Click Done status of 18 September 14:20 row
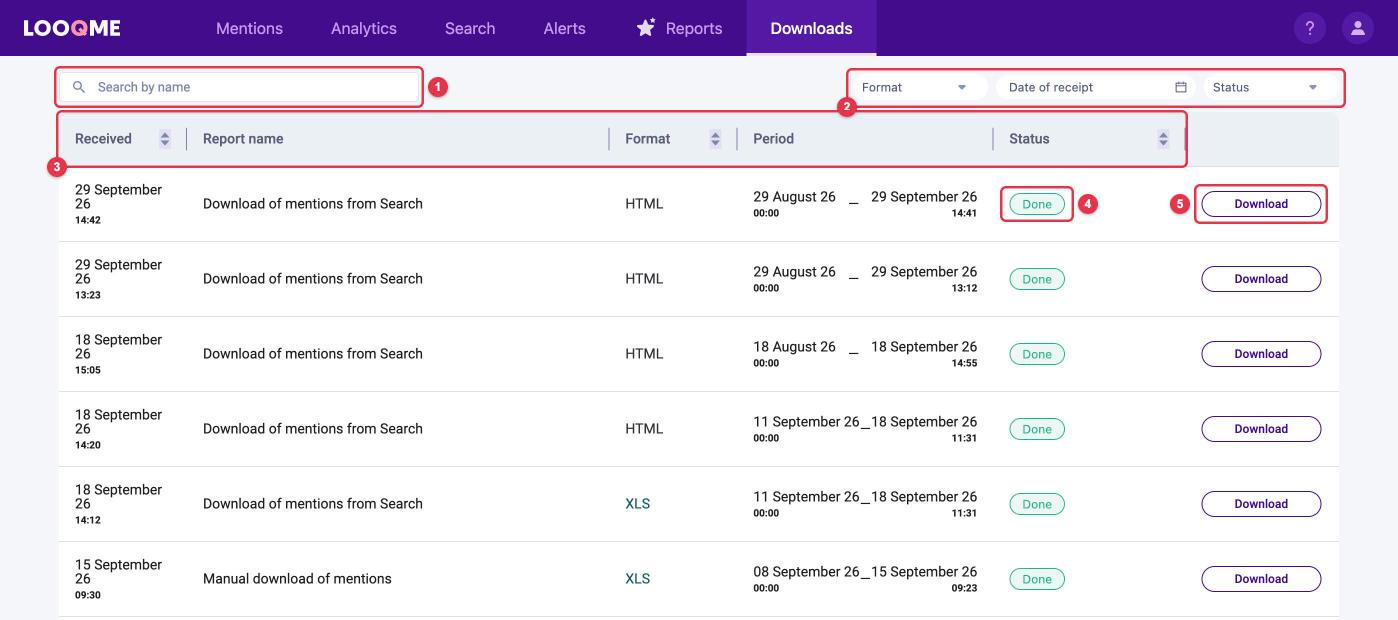 point(1037,429)
